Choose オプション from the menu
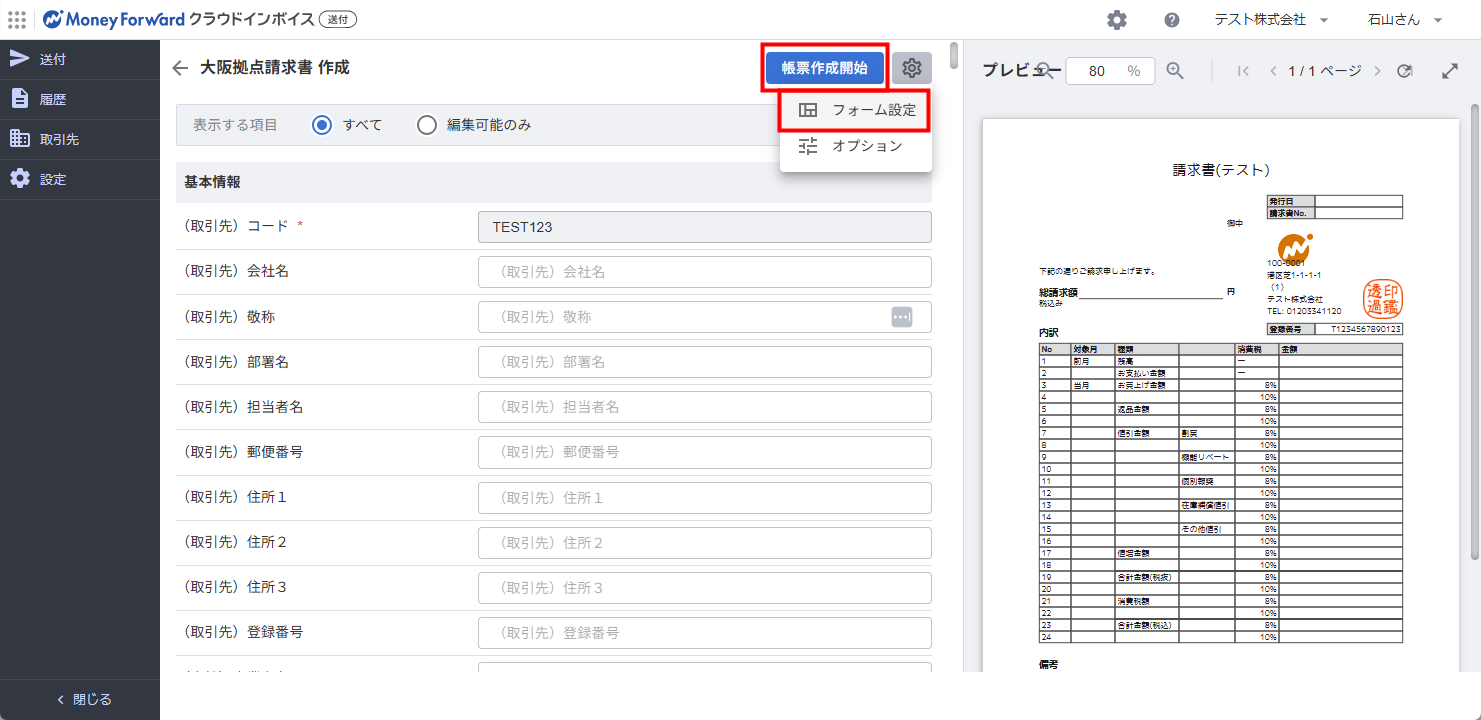 856,146
